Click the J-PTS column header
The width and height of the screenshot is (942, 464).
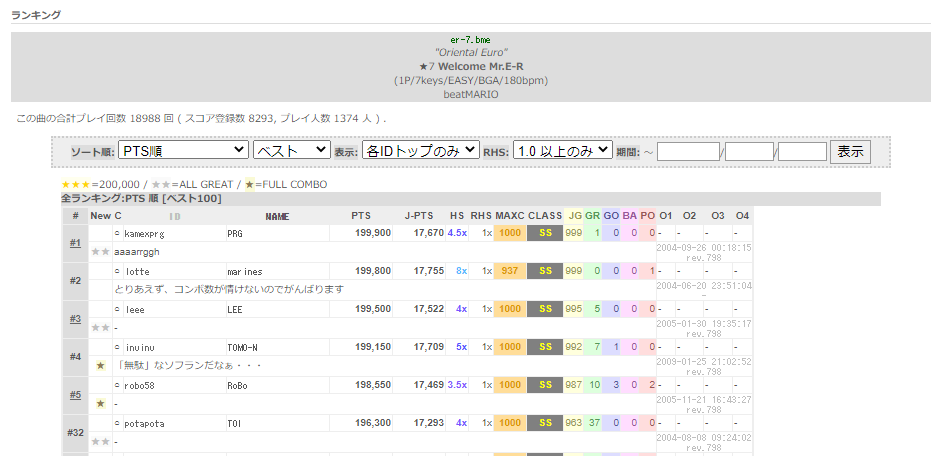[x=419, y=216]
